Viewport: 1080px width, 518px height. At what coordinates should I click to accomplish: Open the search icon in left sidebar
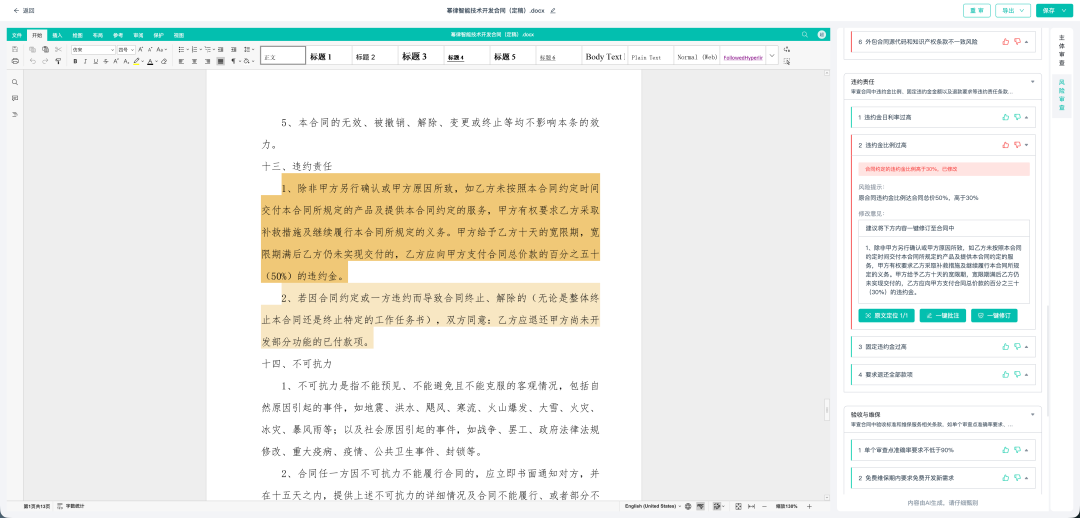[15, 82]
